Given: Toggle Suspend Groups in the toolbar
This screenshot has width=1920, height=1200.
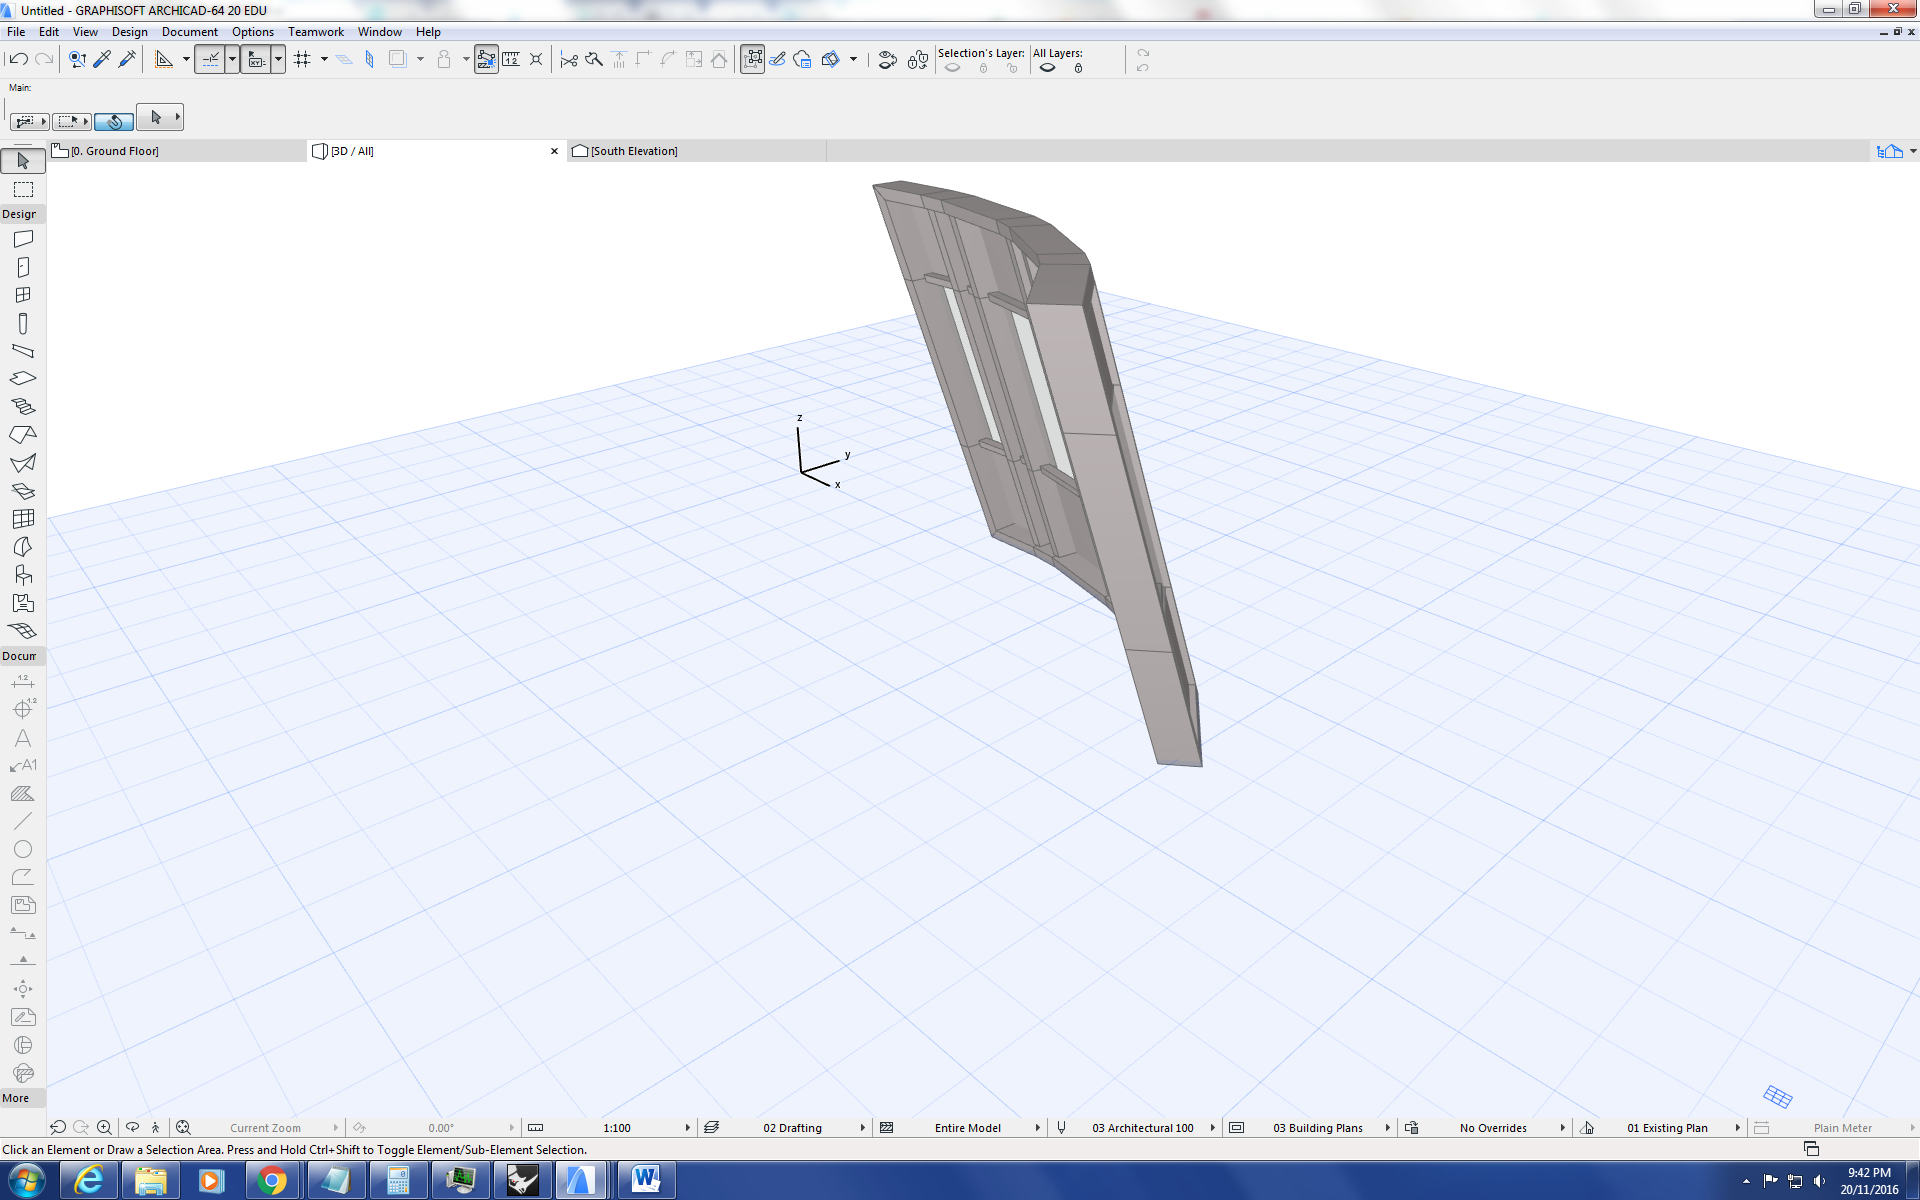Looking at the screenshot, I should 486,59.
